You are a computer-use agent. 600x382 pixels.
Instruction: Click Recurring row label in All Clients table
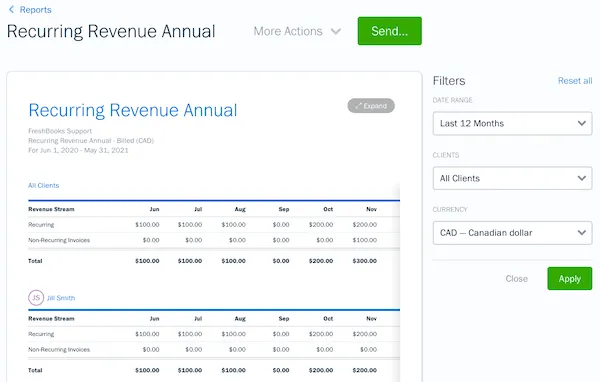coord(41,225)
